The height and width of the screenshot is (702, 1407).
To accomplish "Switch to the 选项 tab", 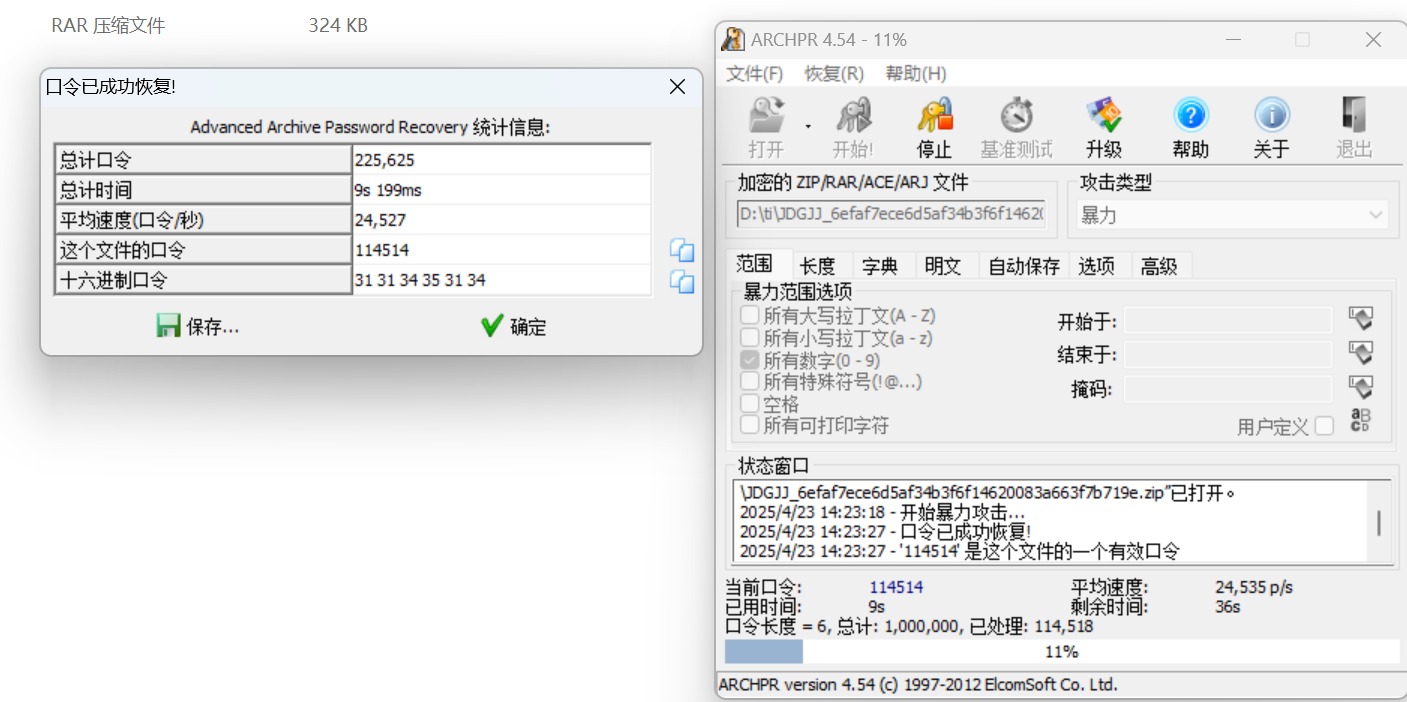I will click(1097, 266).
